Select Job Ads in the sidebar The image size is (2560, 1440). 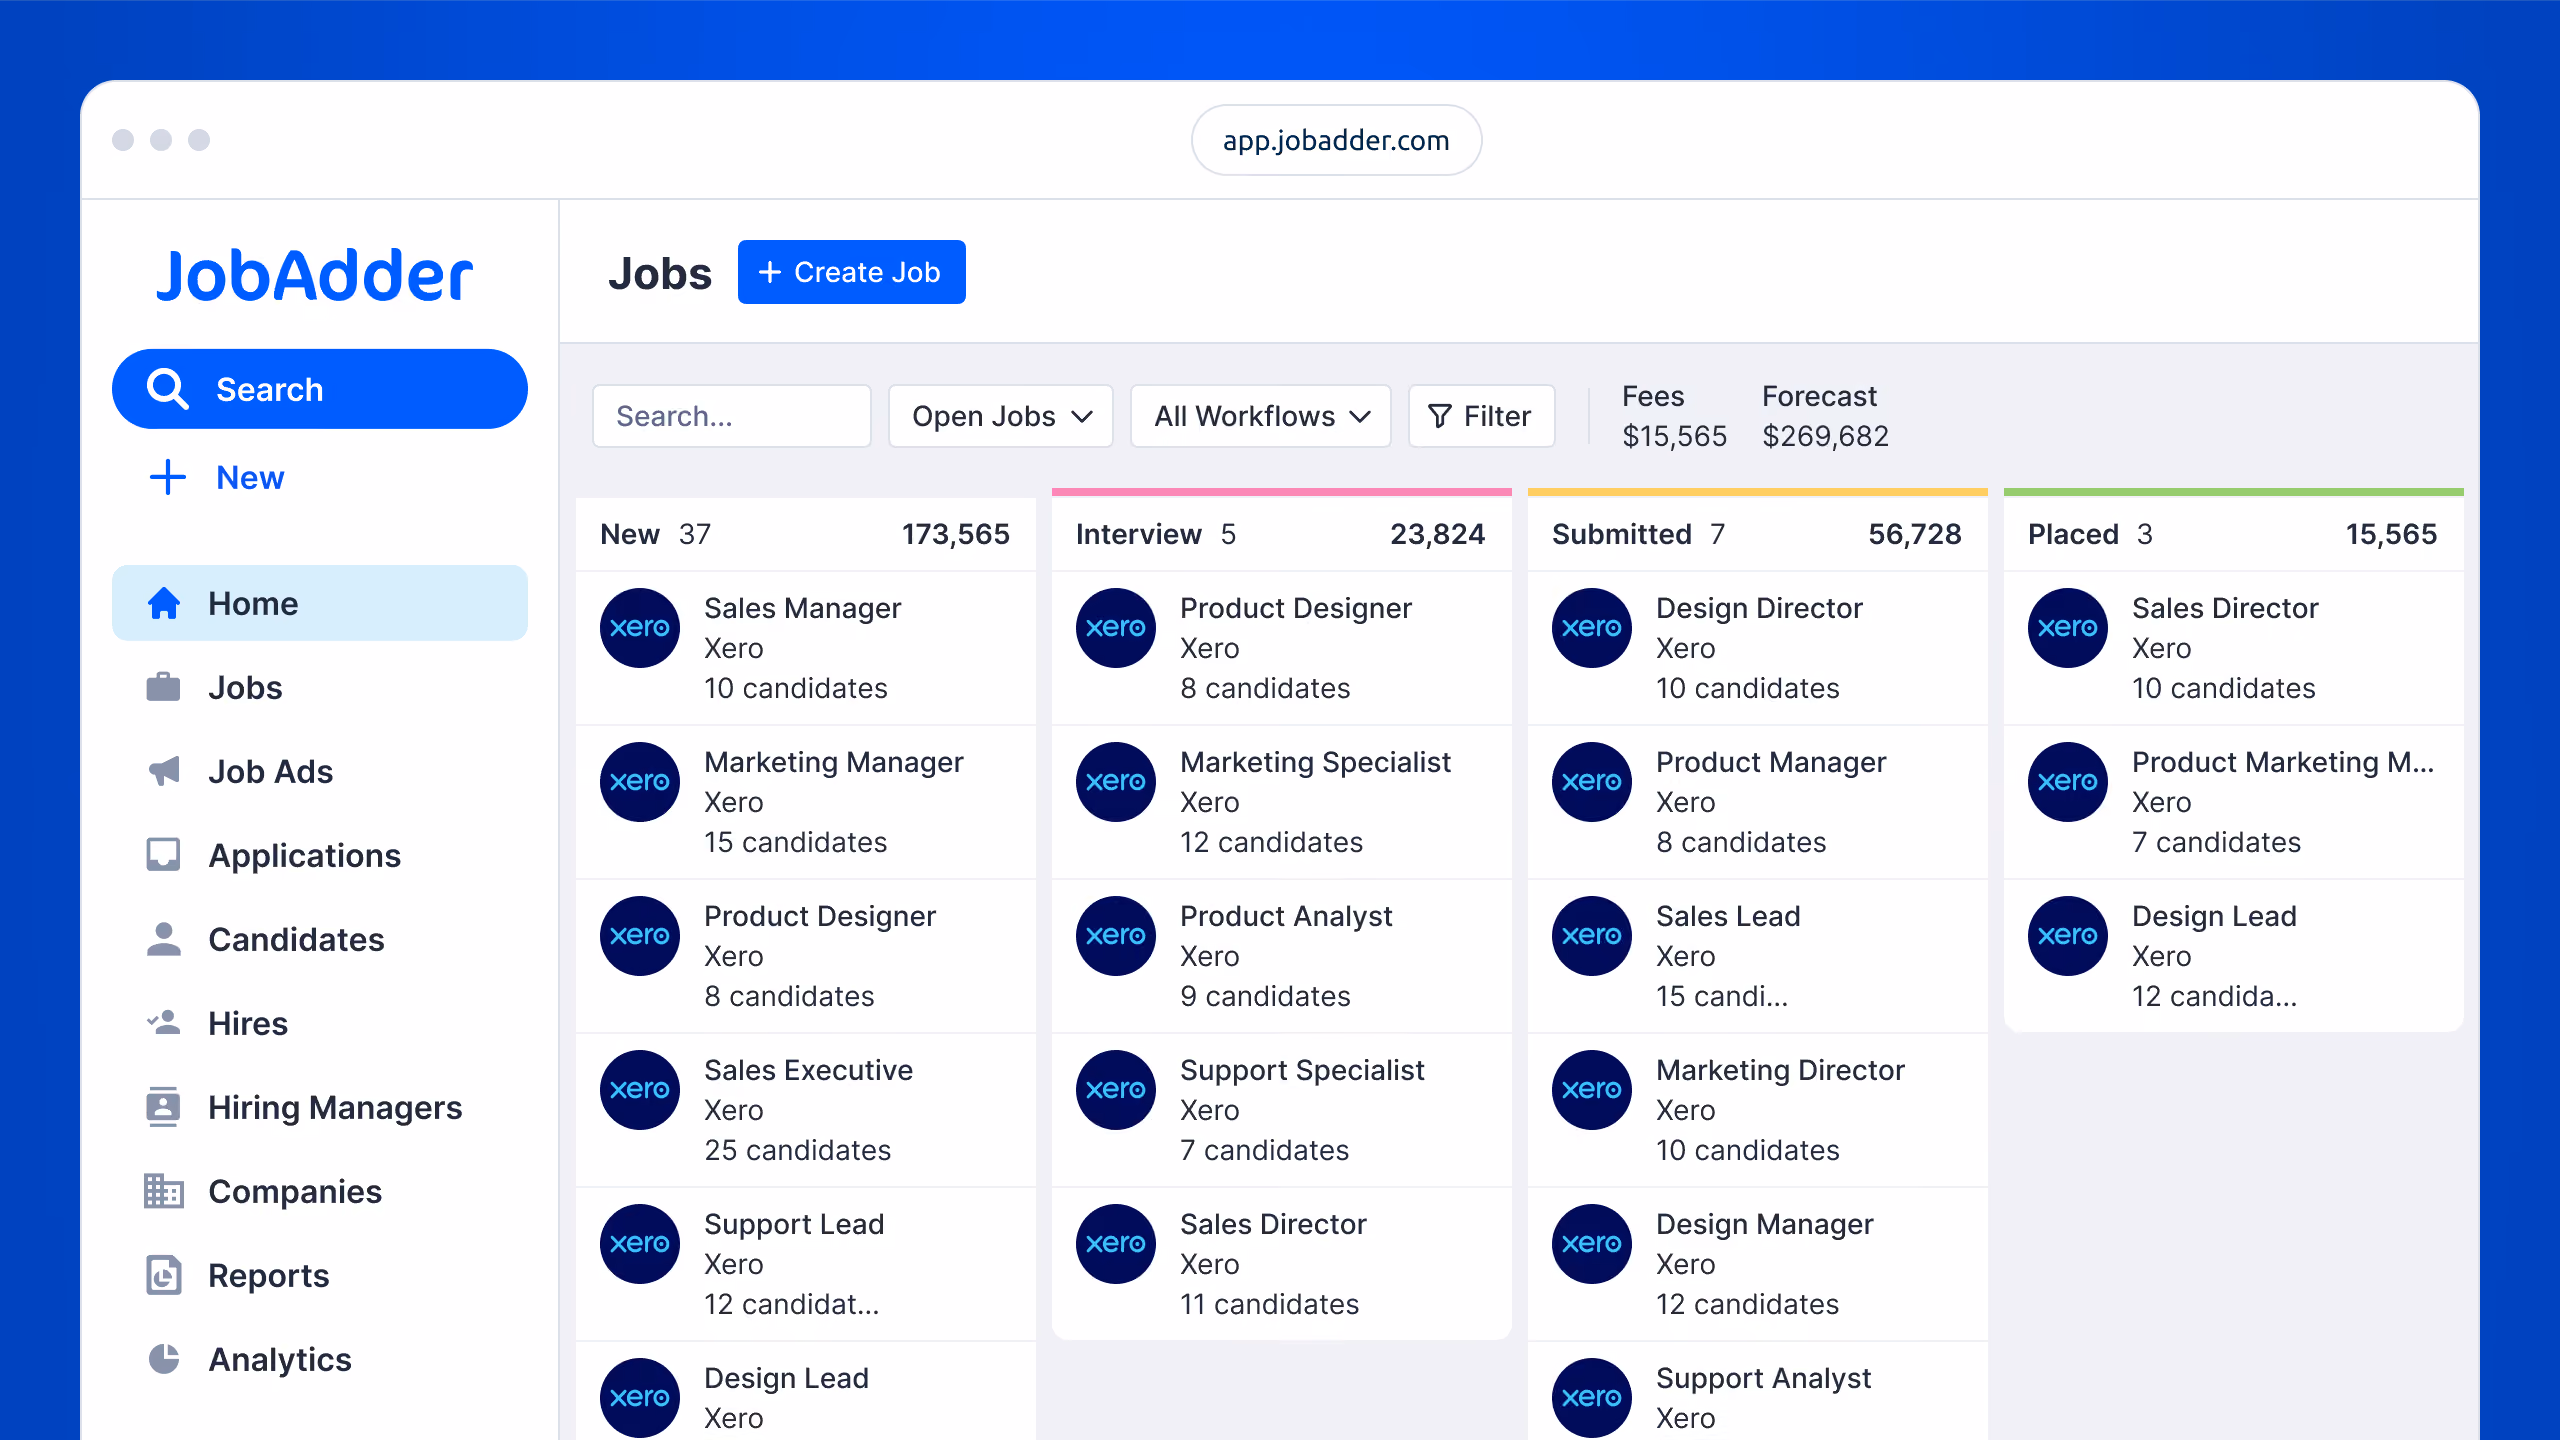coord(320,771)
